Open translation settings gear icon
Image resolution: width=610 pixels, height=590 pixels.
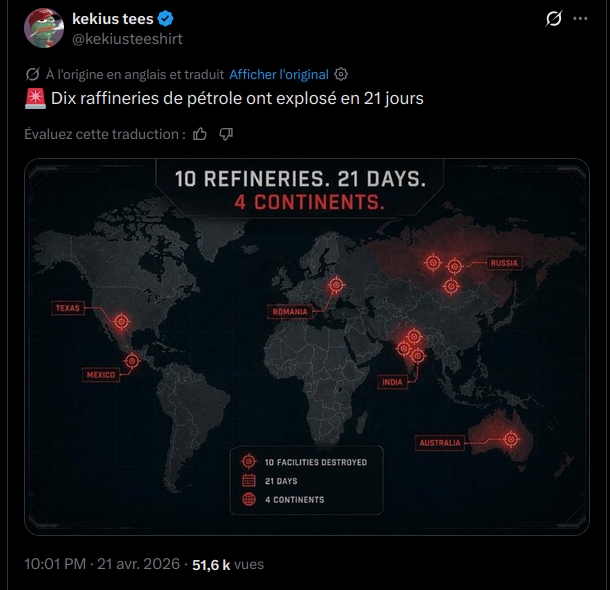(x=341, y=74)
